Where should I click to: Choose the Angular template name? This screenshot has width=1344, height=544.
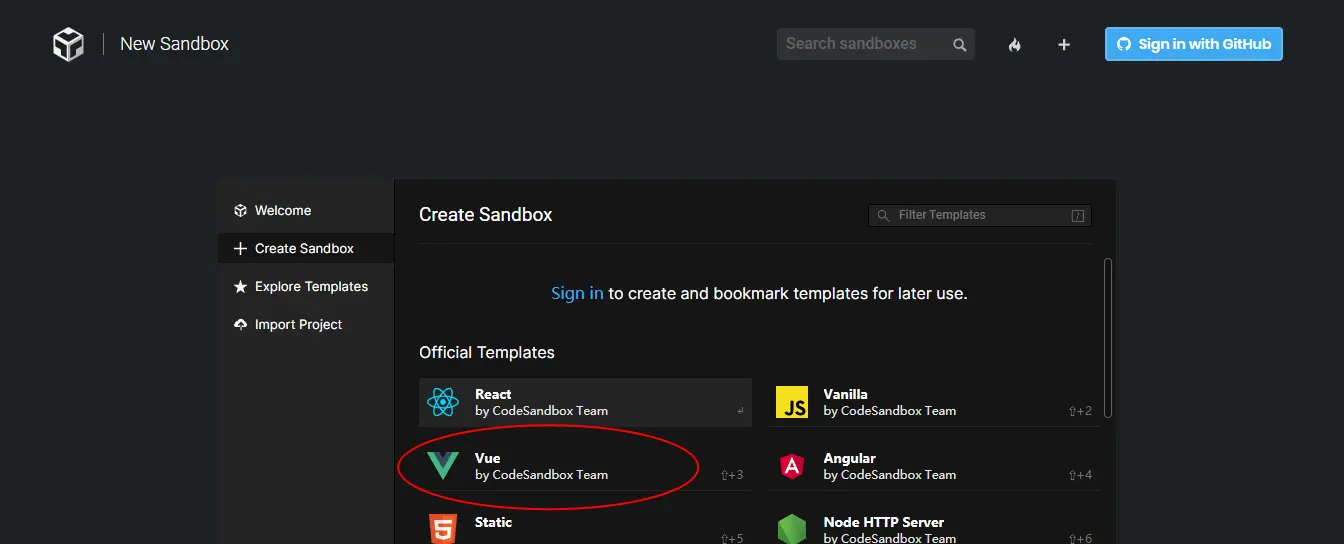pos(850,458)
